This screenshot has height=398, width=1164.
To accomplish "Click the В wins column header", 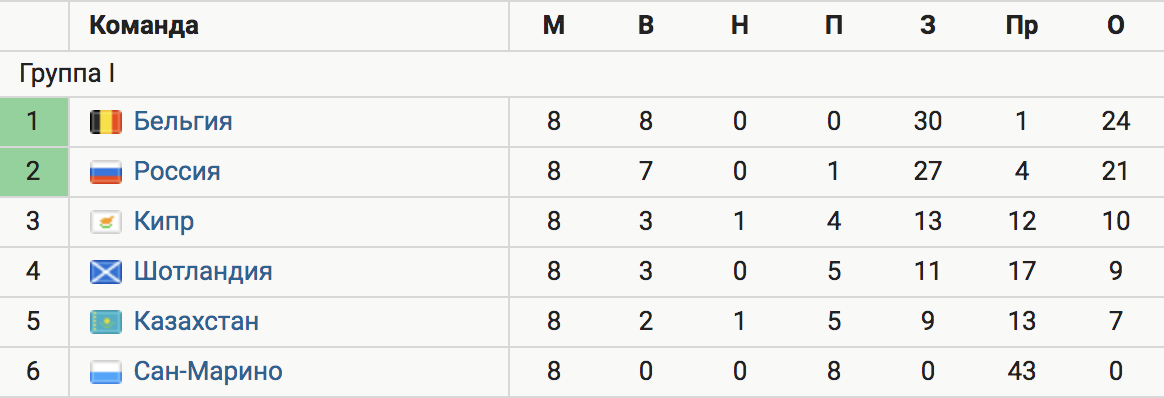I will point(646,26).
